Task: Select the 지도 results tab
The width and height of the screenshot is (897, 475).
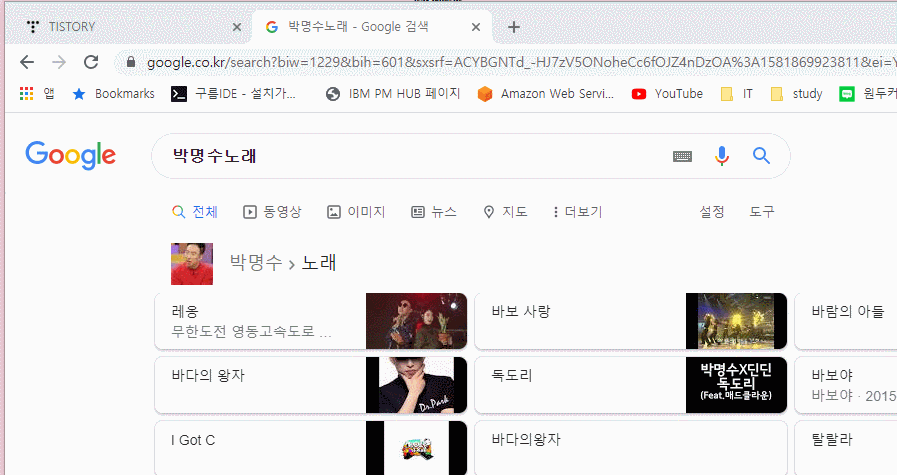Action: click(505, 212)
